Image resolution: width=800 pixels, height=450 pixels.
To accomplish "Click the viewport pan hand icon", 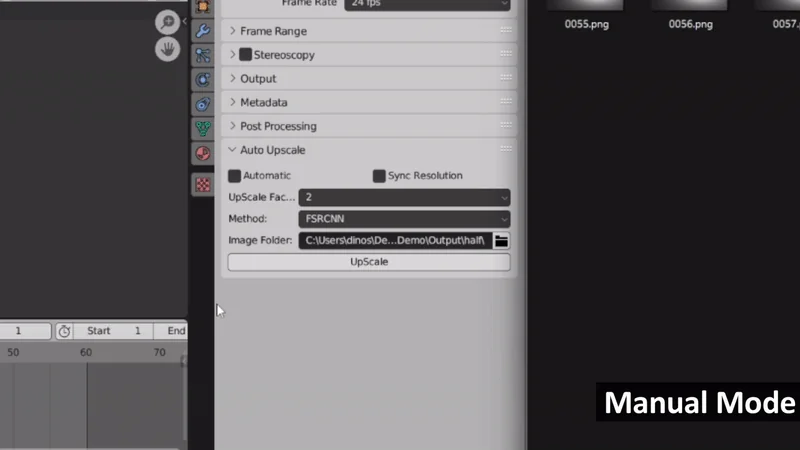I will (x=167, y=49).
